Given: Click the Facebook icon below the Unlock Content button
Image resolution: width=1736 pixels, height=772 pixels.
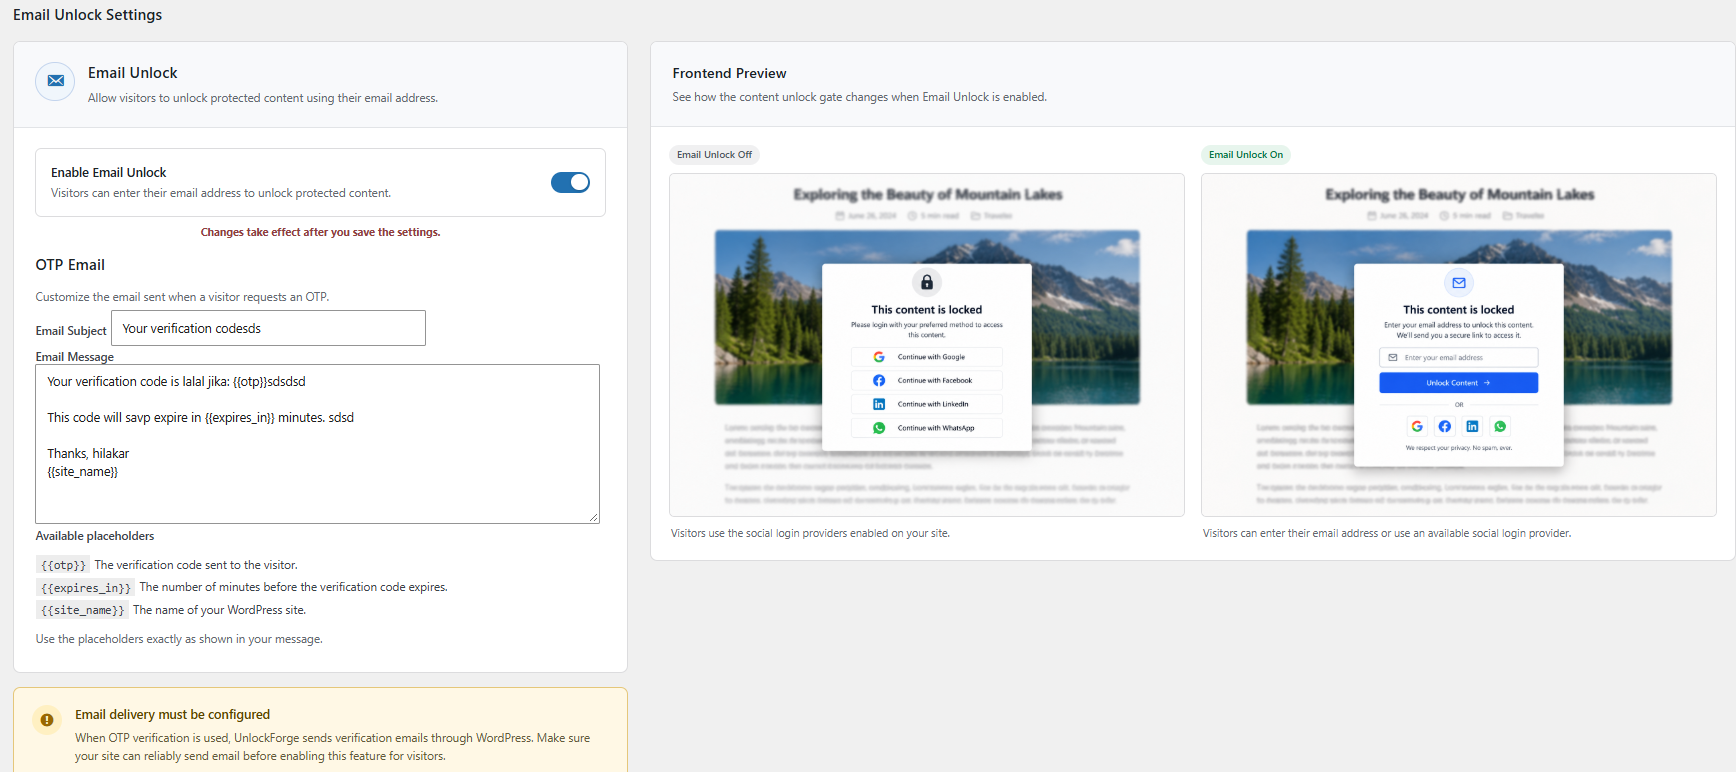Looking at the screenshot, I should point(1445,426).
